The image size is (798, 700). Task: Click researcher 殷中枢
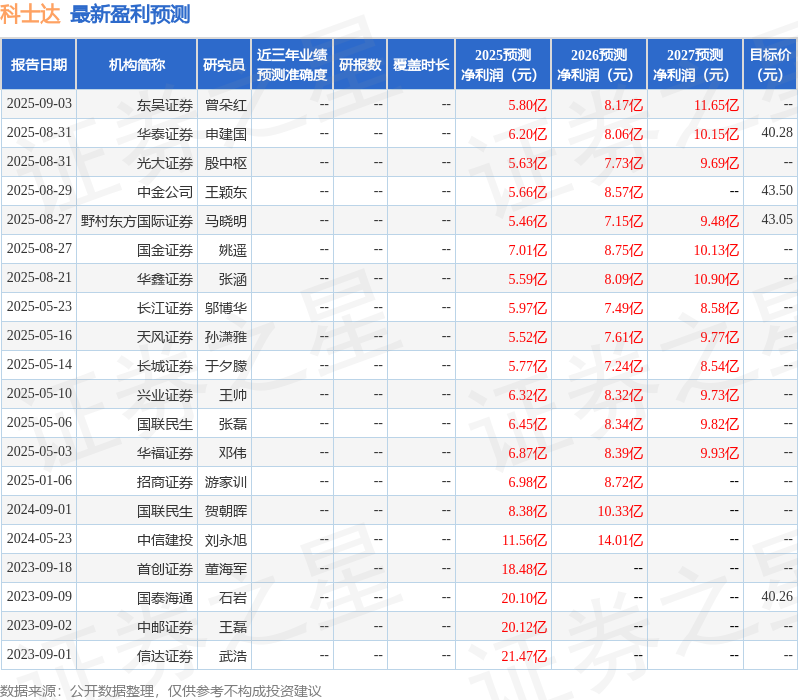point(226,163)
